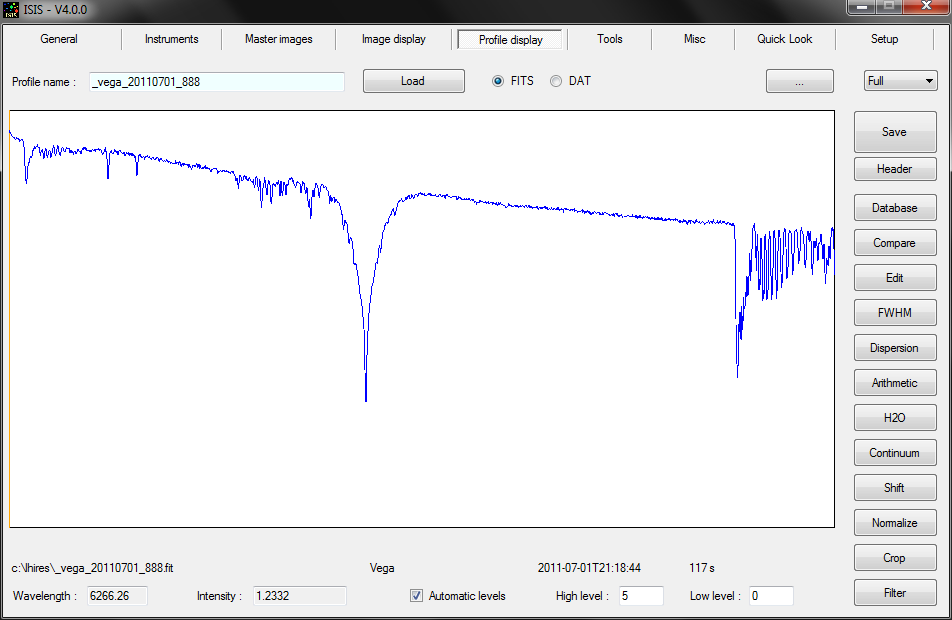Select the FITS radio button
This screenshot has height=620, width=952.
(x=498, y=81)
